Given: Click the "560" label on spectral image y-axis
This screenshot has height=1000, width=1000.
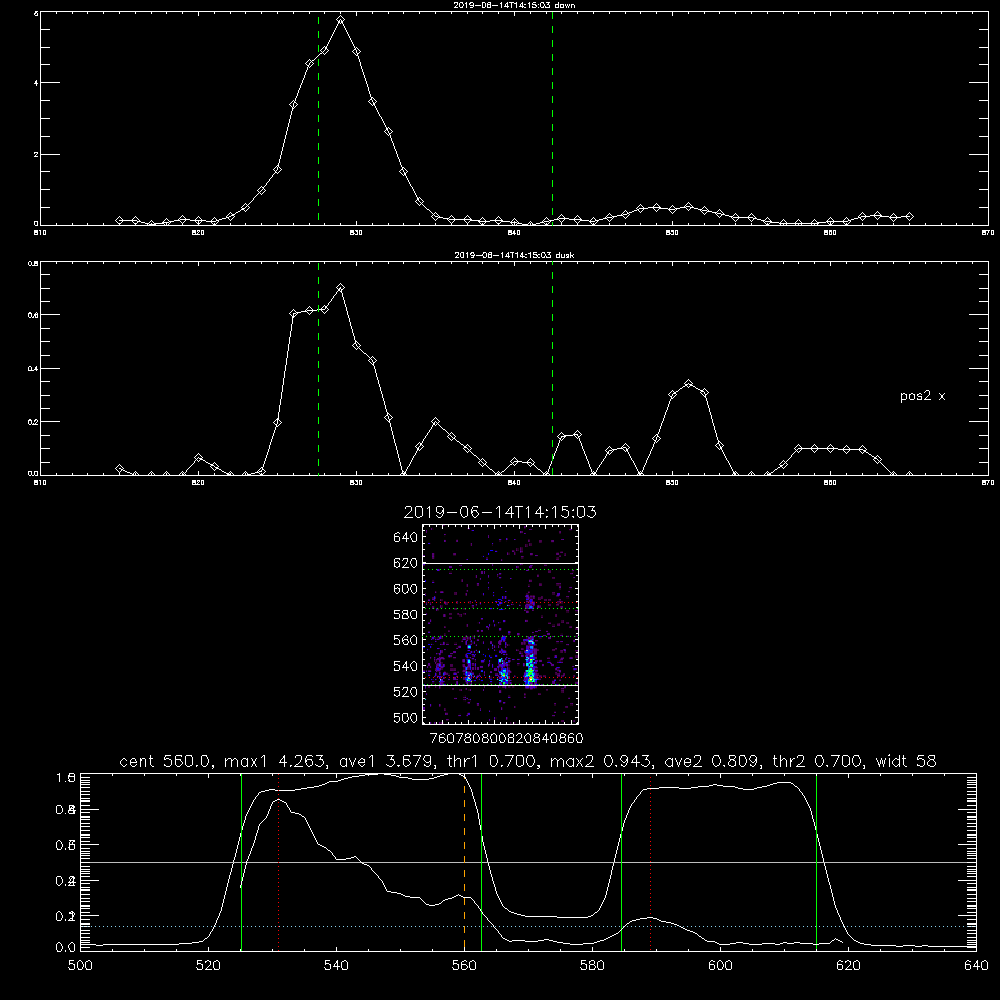Looking at the screenshot, I should click(x=406, y=640).
